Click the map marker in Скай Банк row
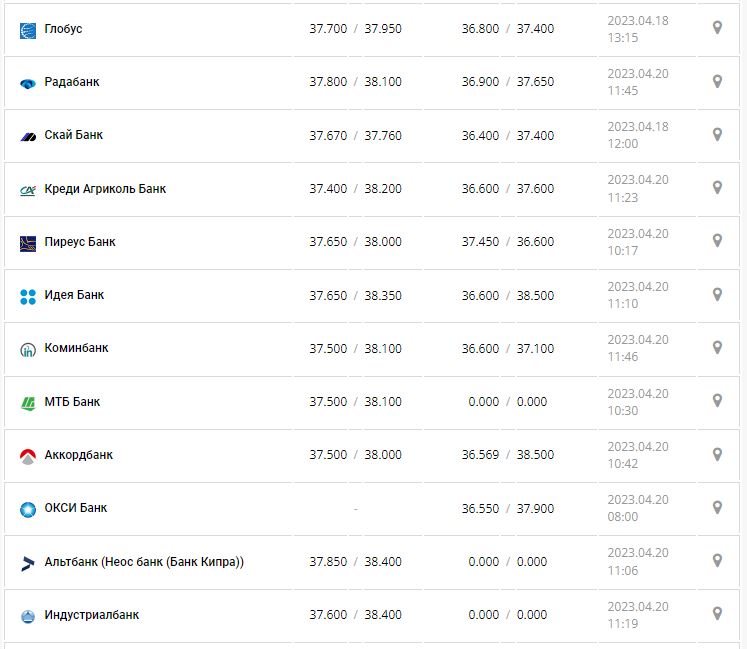Screen dimensions: 747x649 (x=717, y=134)
